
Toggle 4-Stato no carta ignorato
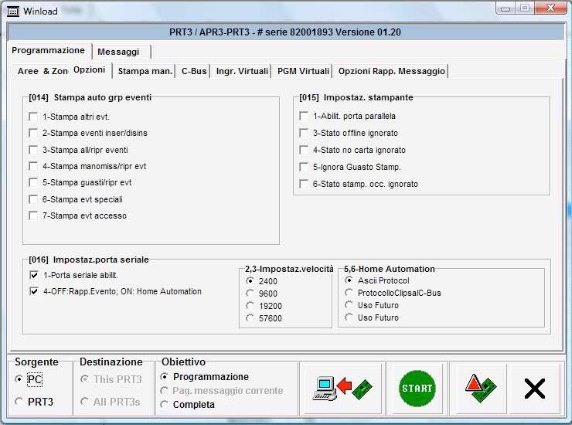[304, 150]
